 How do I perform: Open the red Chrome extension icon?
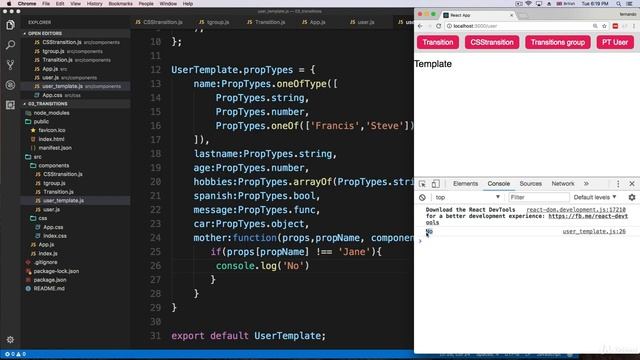point(615,26)
